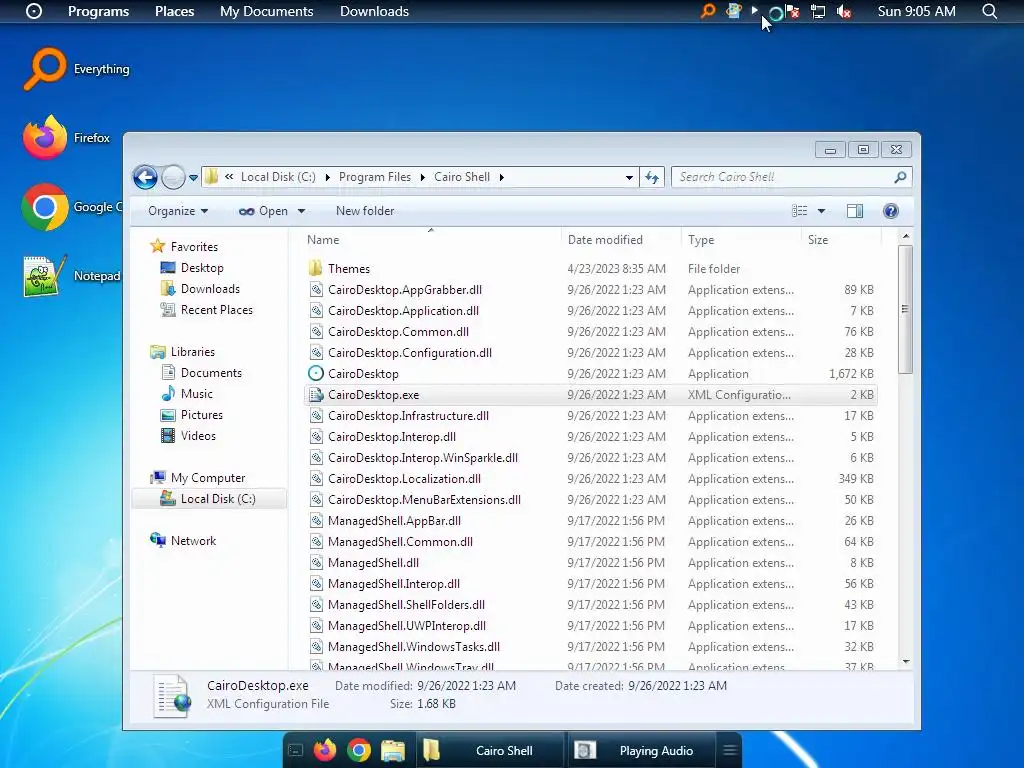Go back in Explorer navigation

point(145,177)
